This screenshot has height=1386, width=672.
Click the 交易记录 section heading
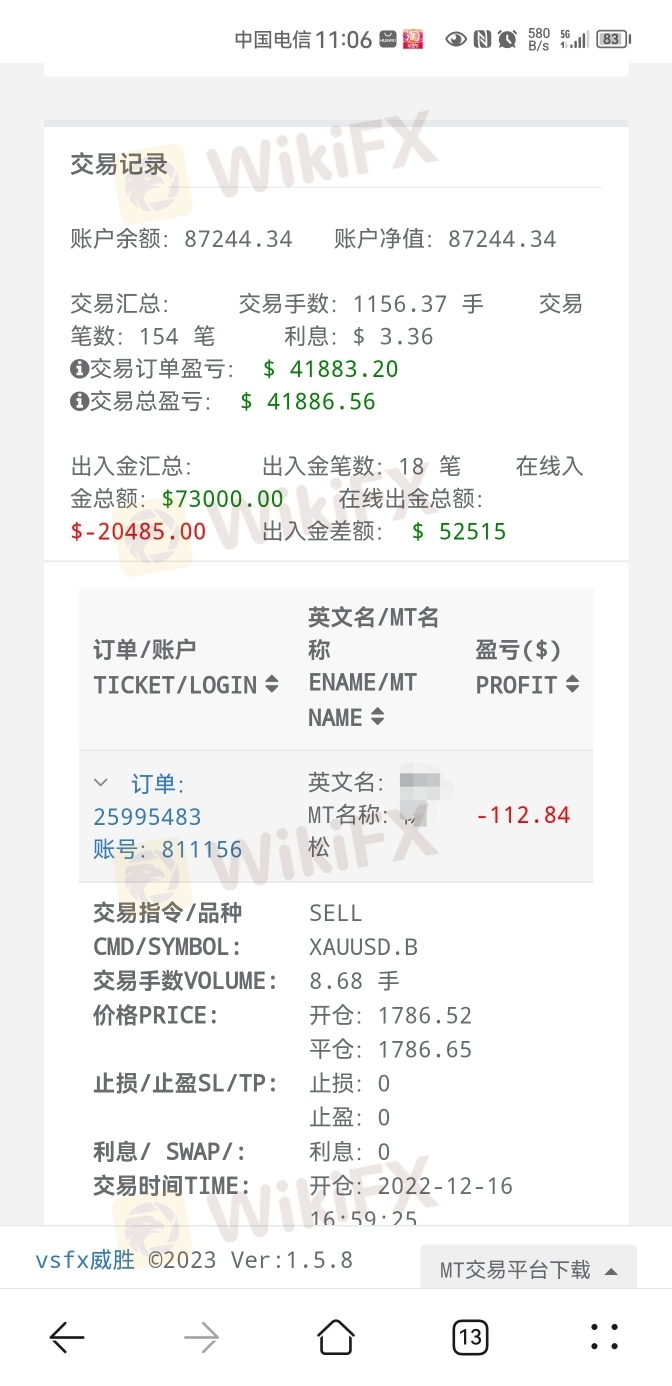[x=119, y=165]
